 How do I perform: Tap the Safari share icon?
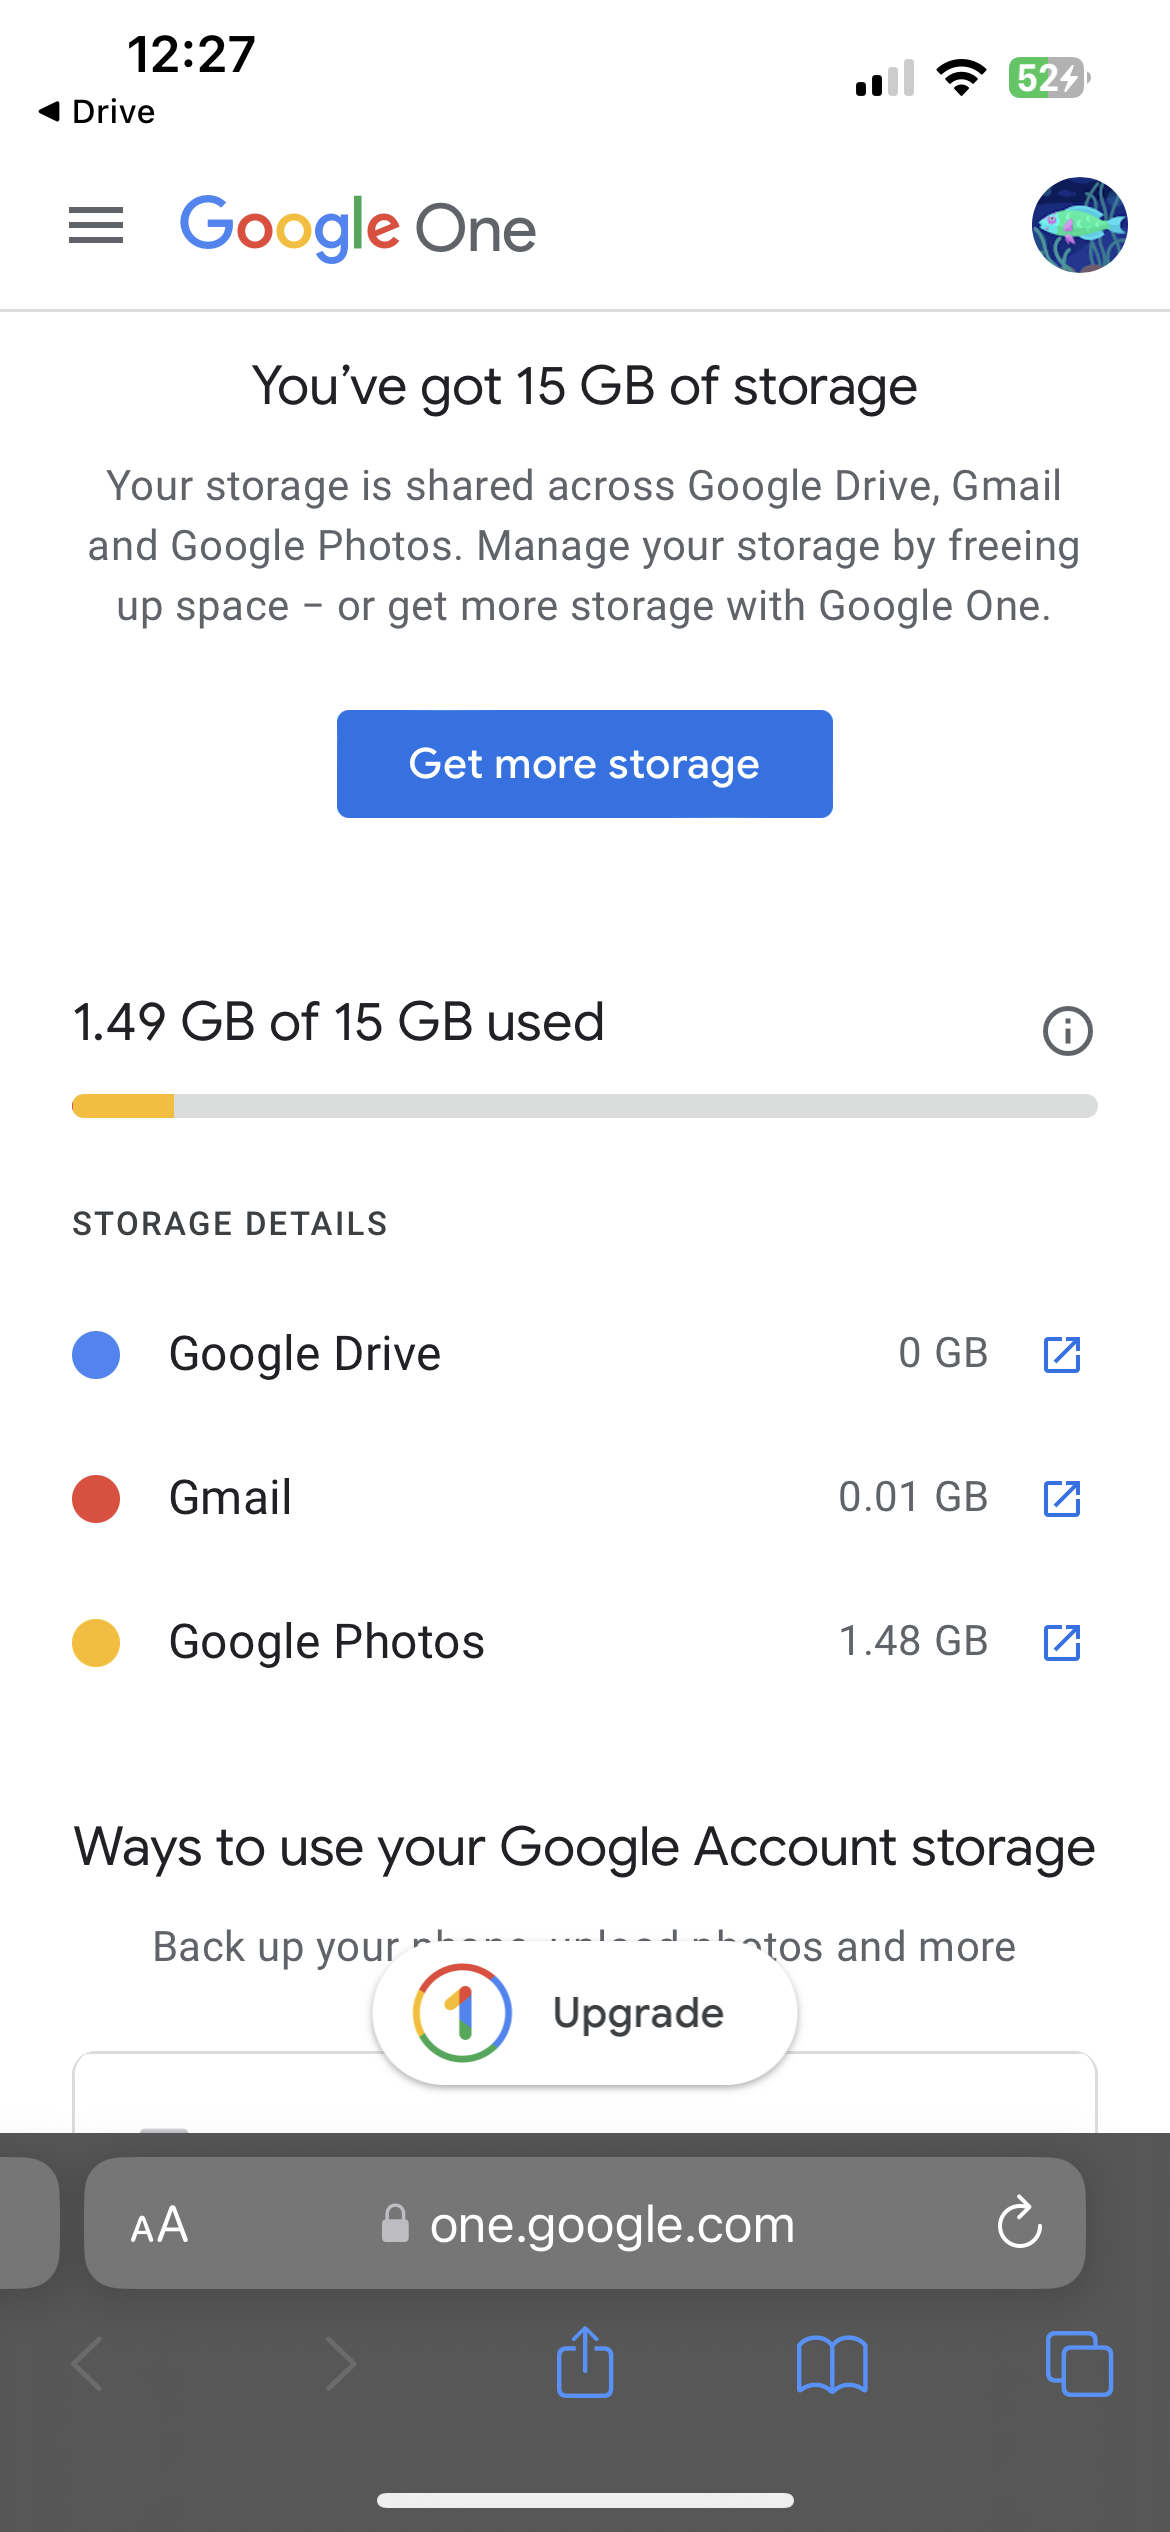click(585, 2364)
